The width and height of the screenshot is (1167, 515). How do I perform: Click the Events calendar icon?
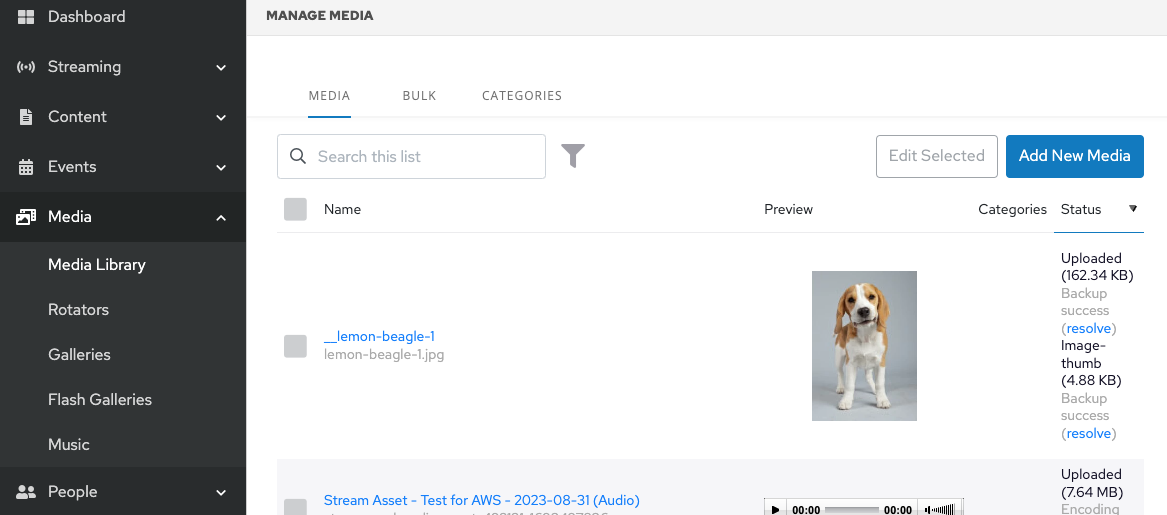click(26, 167)
